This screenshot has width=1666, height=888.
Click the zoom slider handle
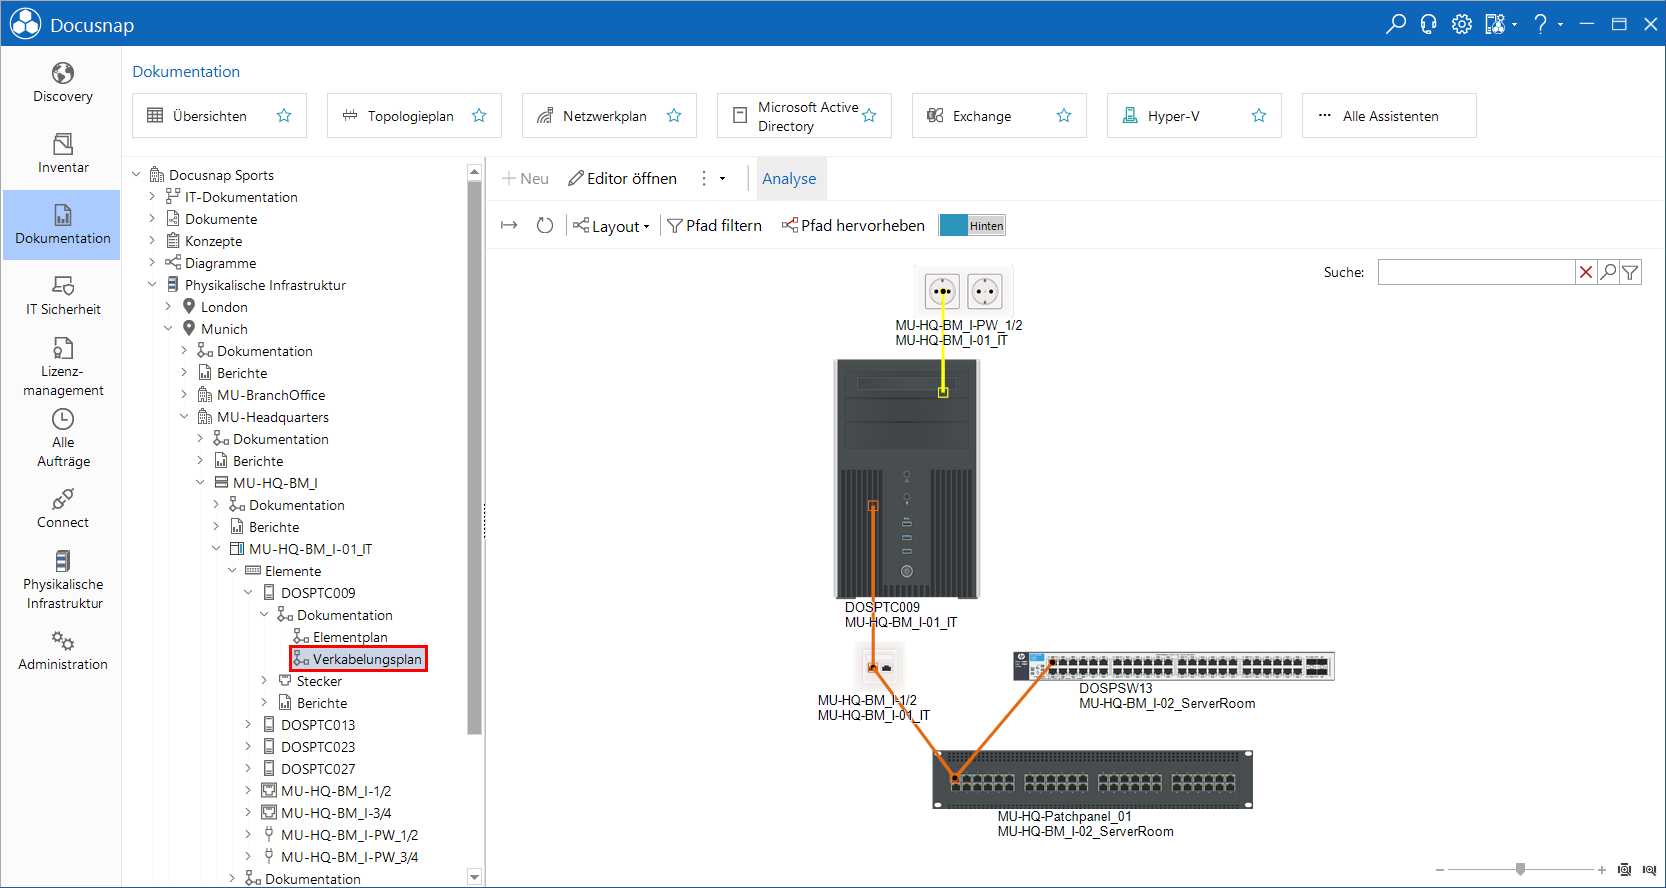(1520, 869)
